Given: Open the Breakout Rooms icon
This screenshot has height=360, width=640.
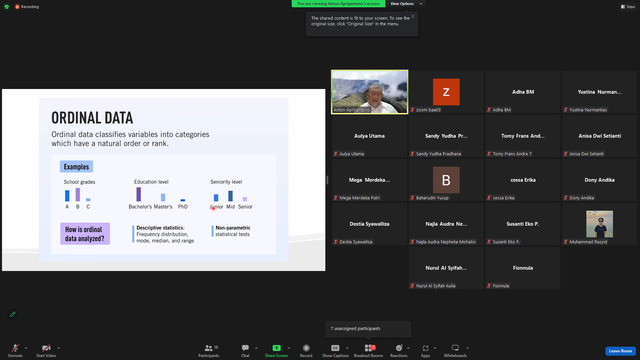Looking at the screenshot, I should coord(368,348).
